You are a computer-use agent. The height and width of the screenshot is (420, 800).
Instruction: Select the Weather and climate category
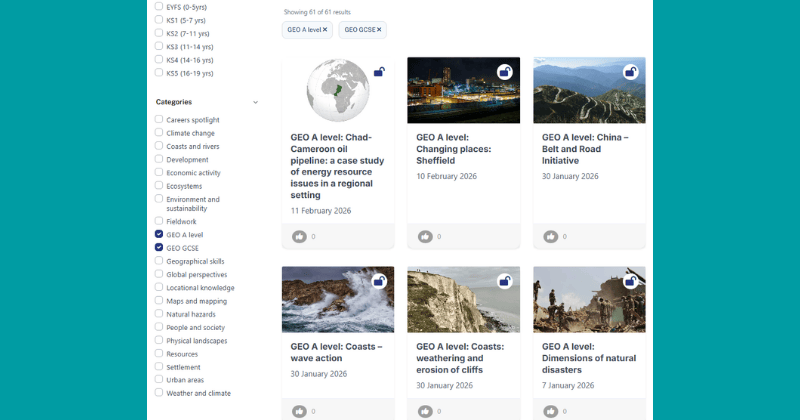pos(159,392)
